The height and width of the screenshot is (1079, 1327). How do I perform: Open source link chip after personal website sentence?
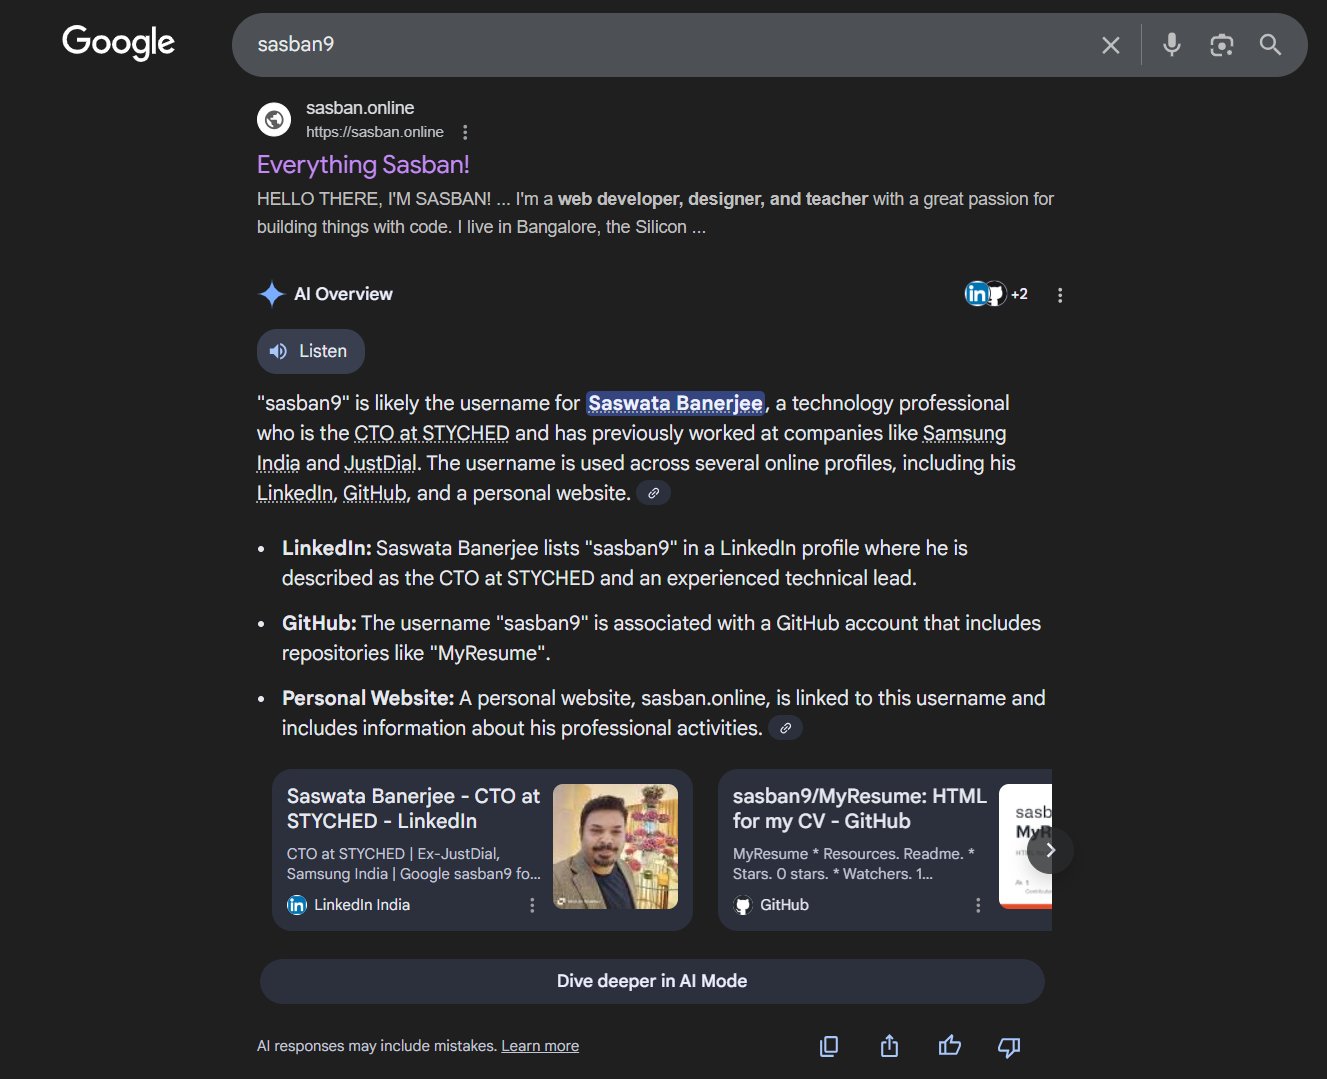coord(653,493)
